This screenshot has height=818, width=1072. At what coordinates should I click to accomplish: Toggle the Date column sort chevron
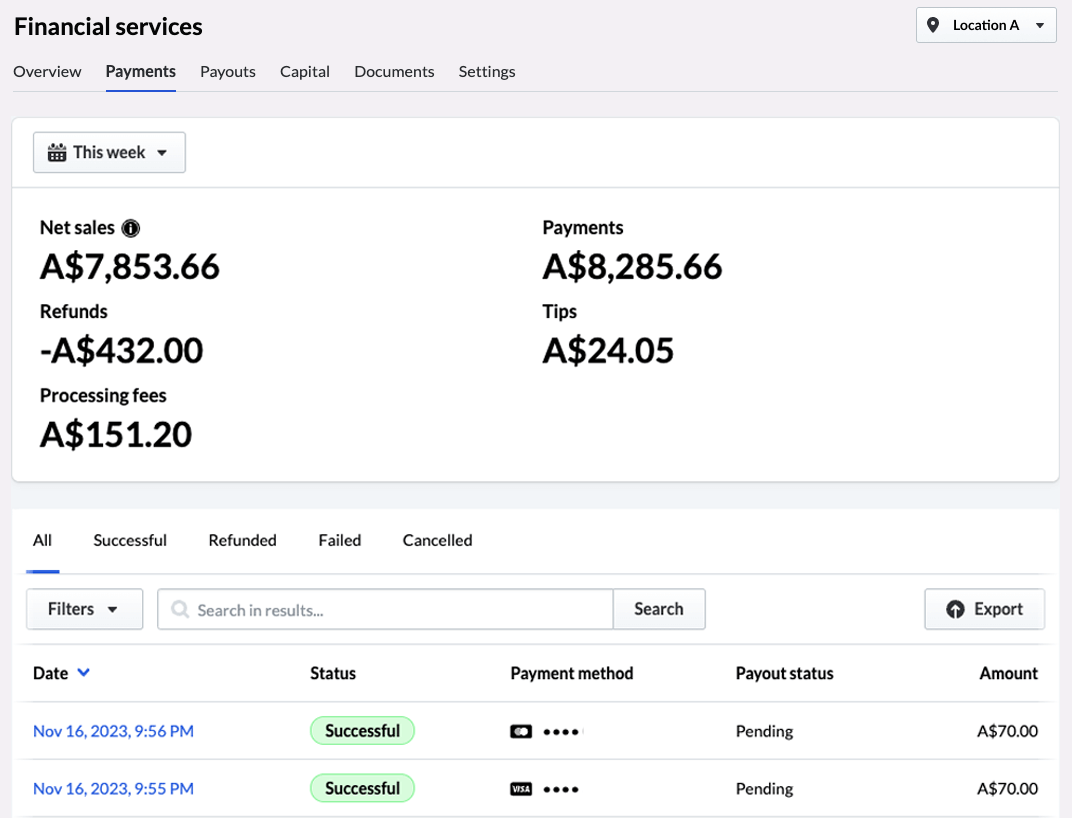pyautogui.click(x=84, y=673)
